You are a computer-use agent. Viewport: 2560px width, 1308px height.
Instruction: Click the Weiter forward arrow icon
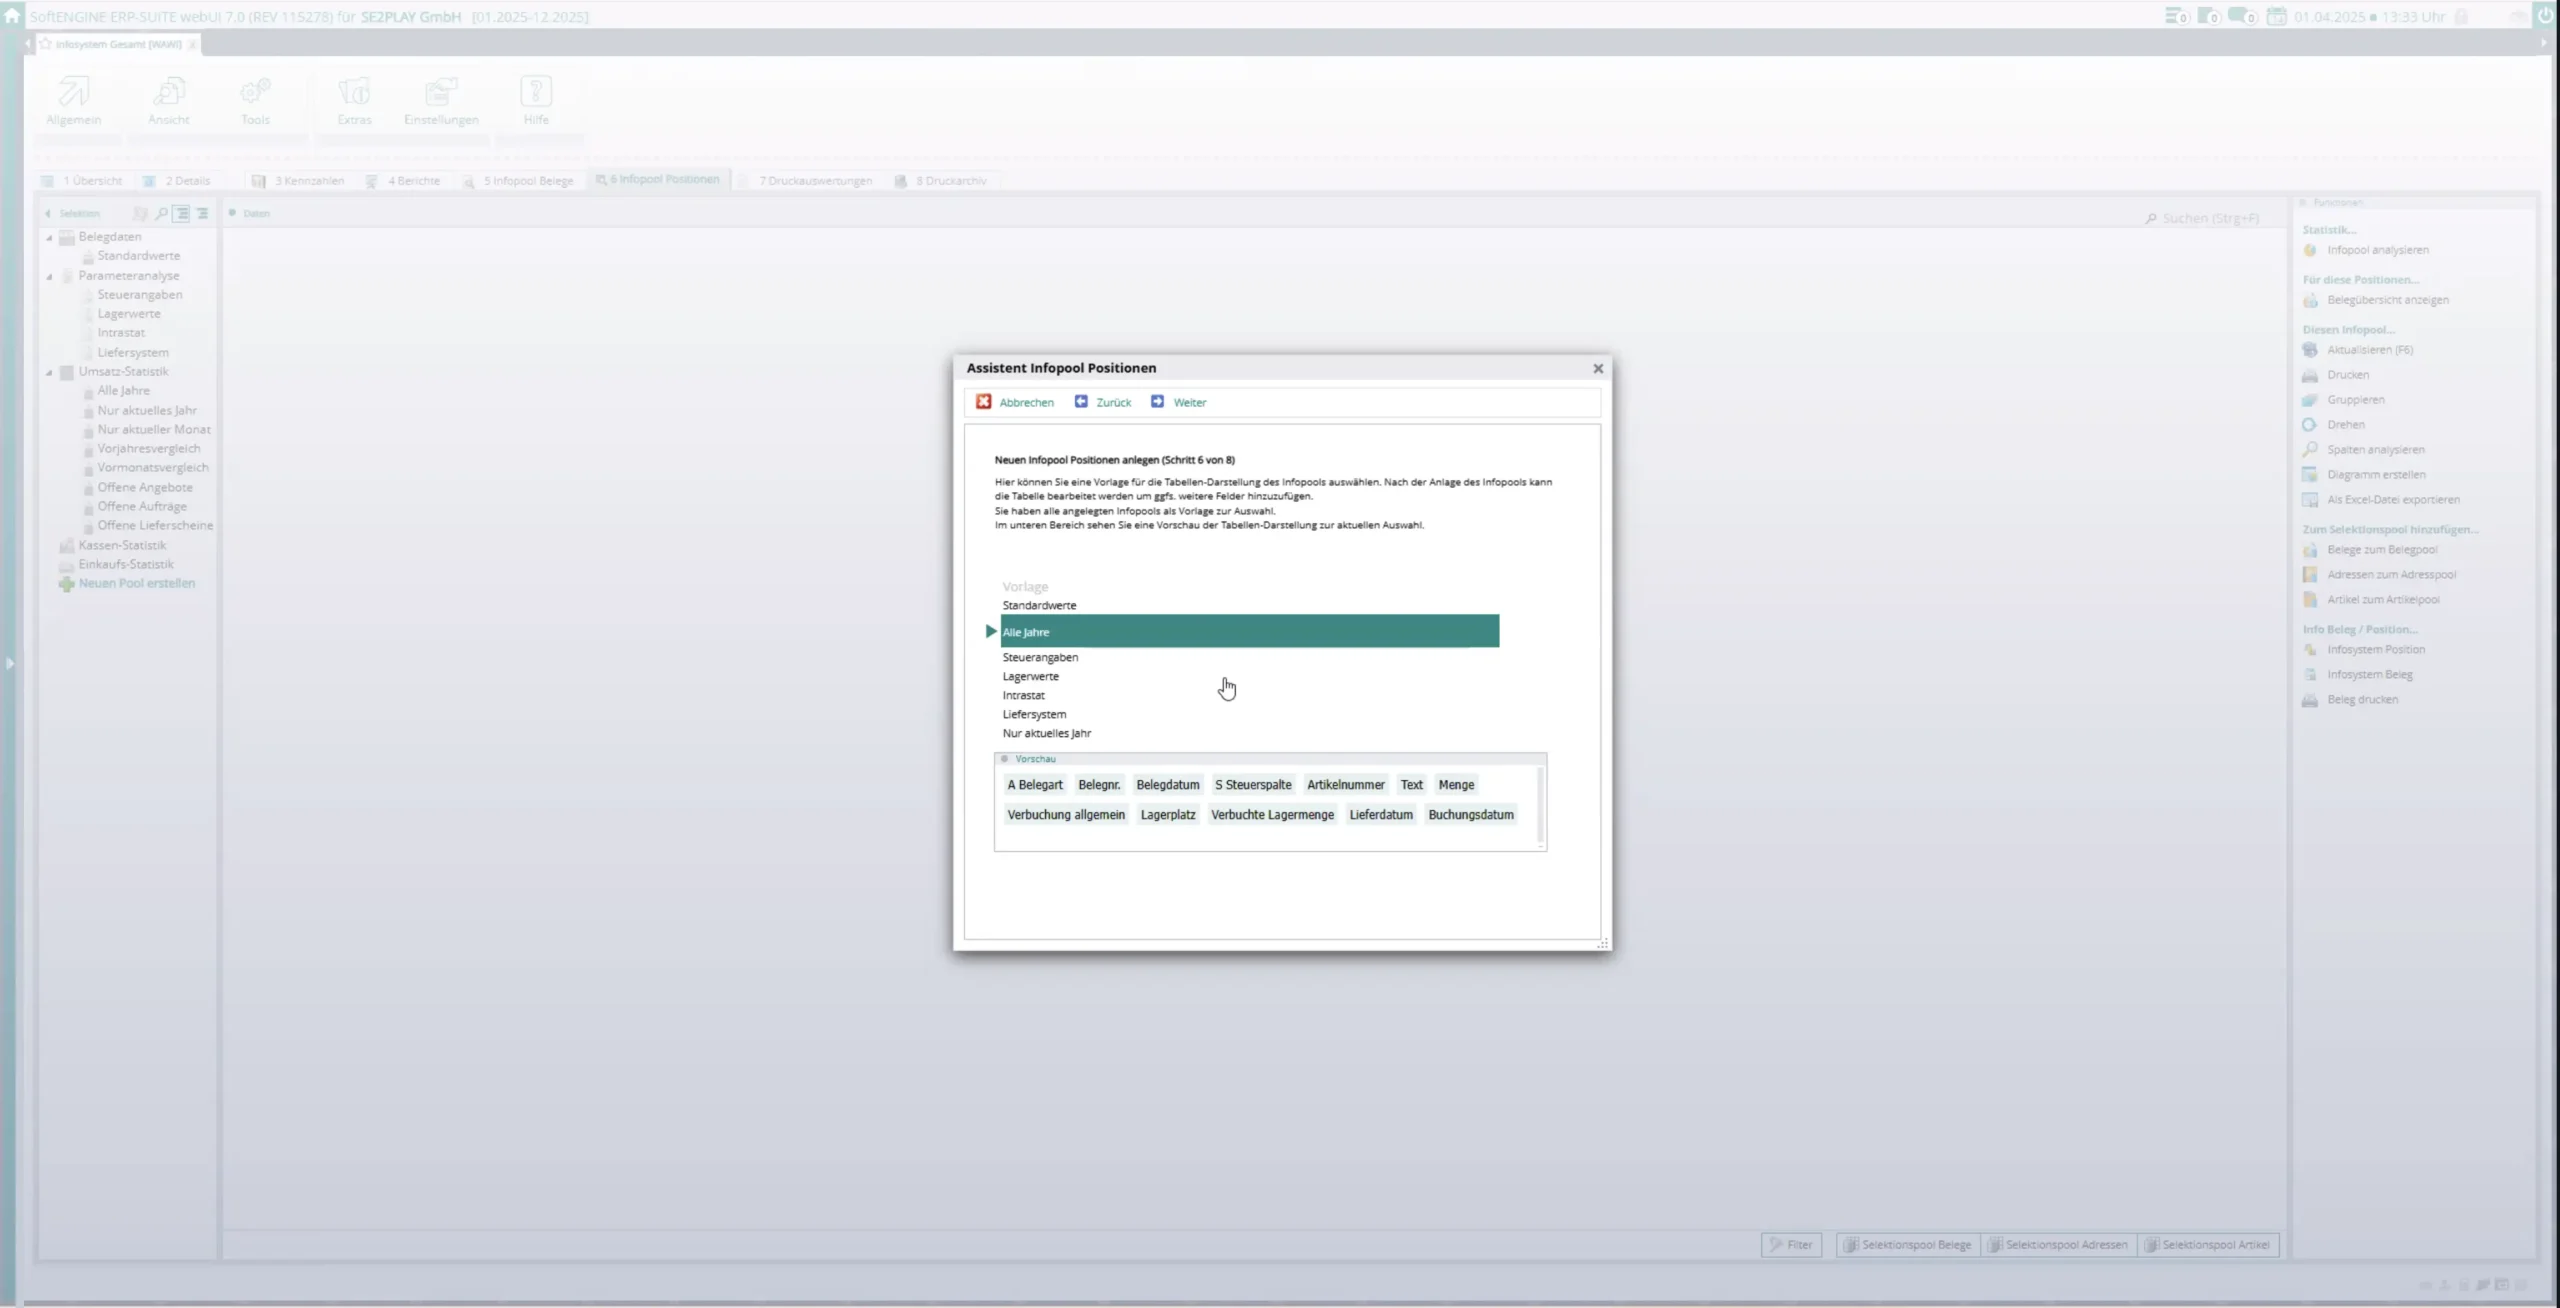pos(1157,401)
